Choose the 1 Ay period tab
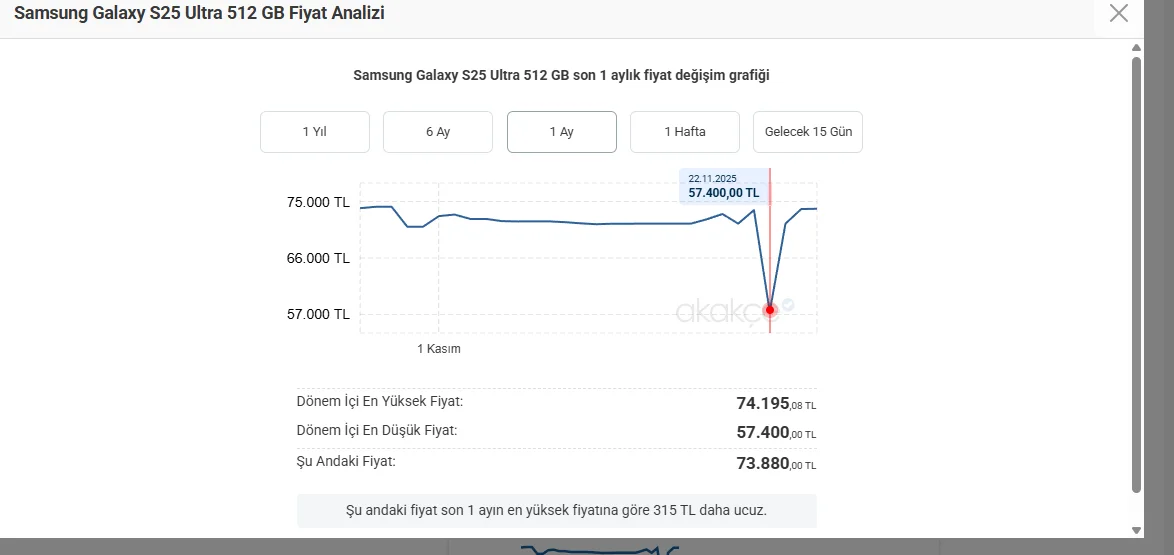 [562, 132]
